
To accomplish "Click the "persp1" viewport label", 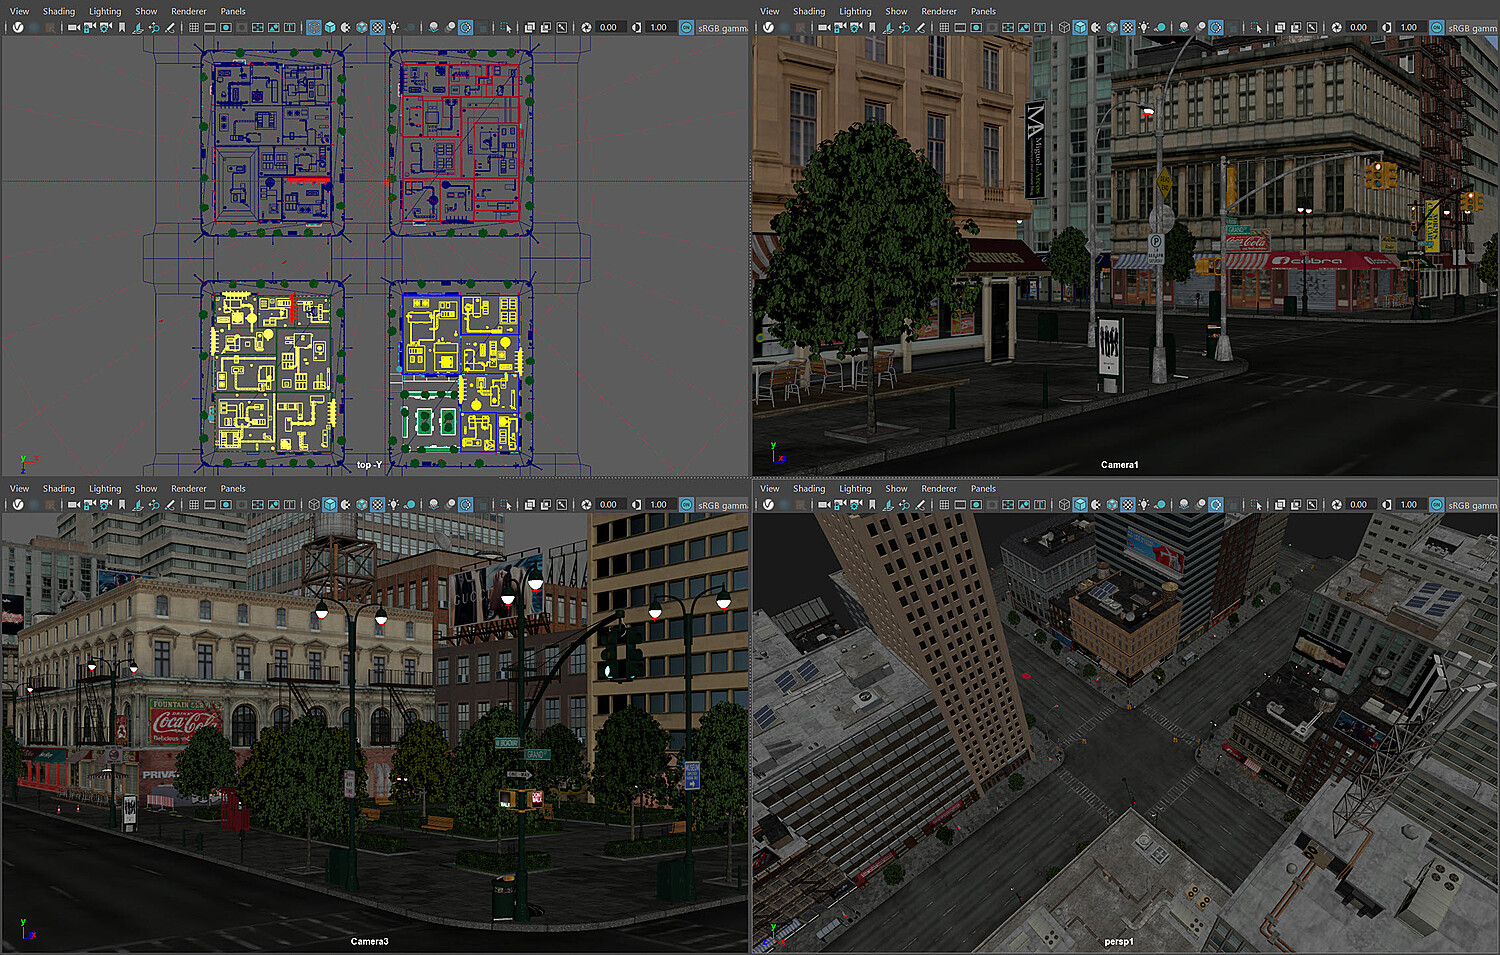I will tap(1119, 942).
